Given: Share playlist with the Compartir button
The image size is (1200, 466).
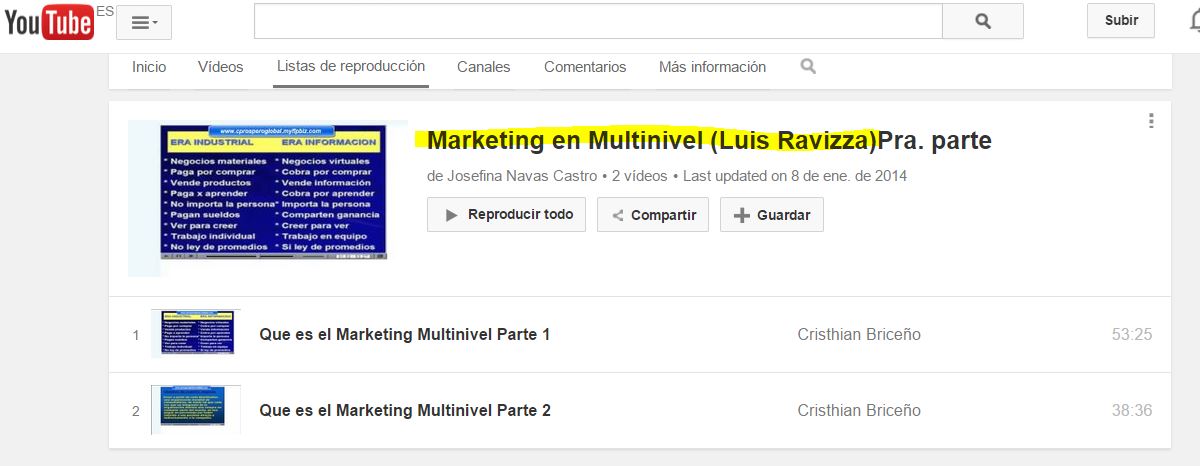Looking at the screenshot, I should (x=653, y=215).
